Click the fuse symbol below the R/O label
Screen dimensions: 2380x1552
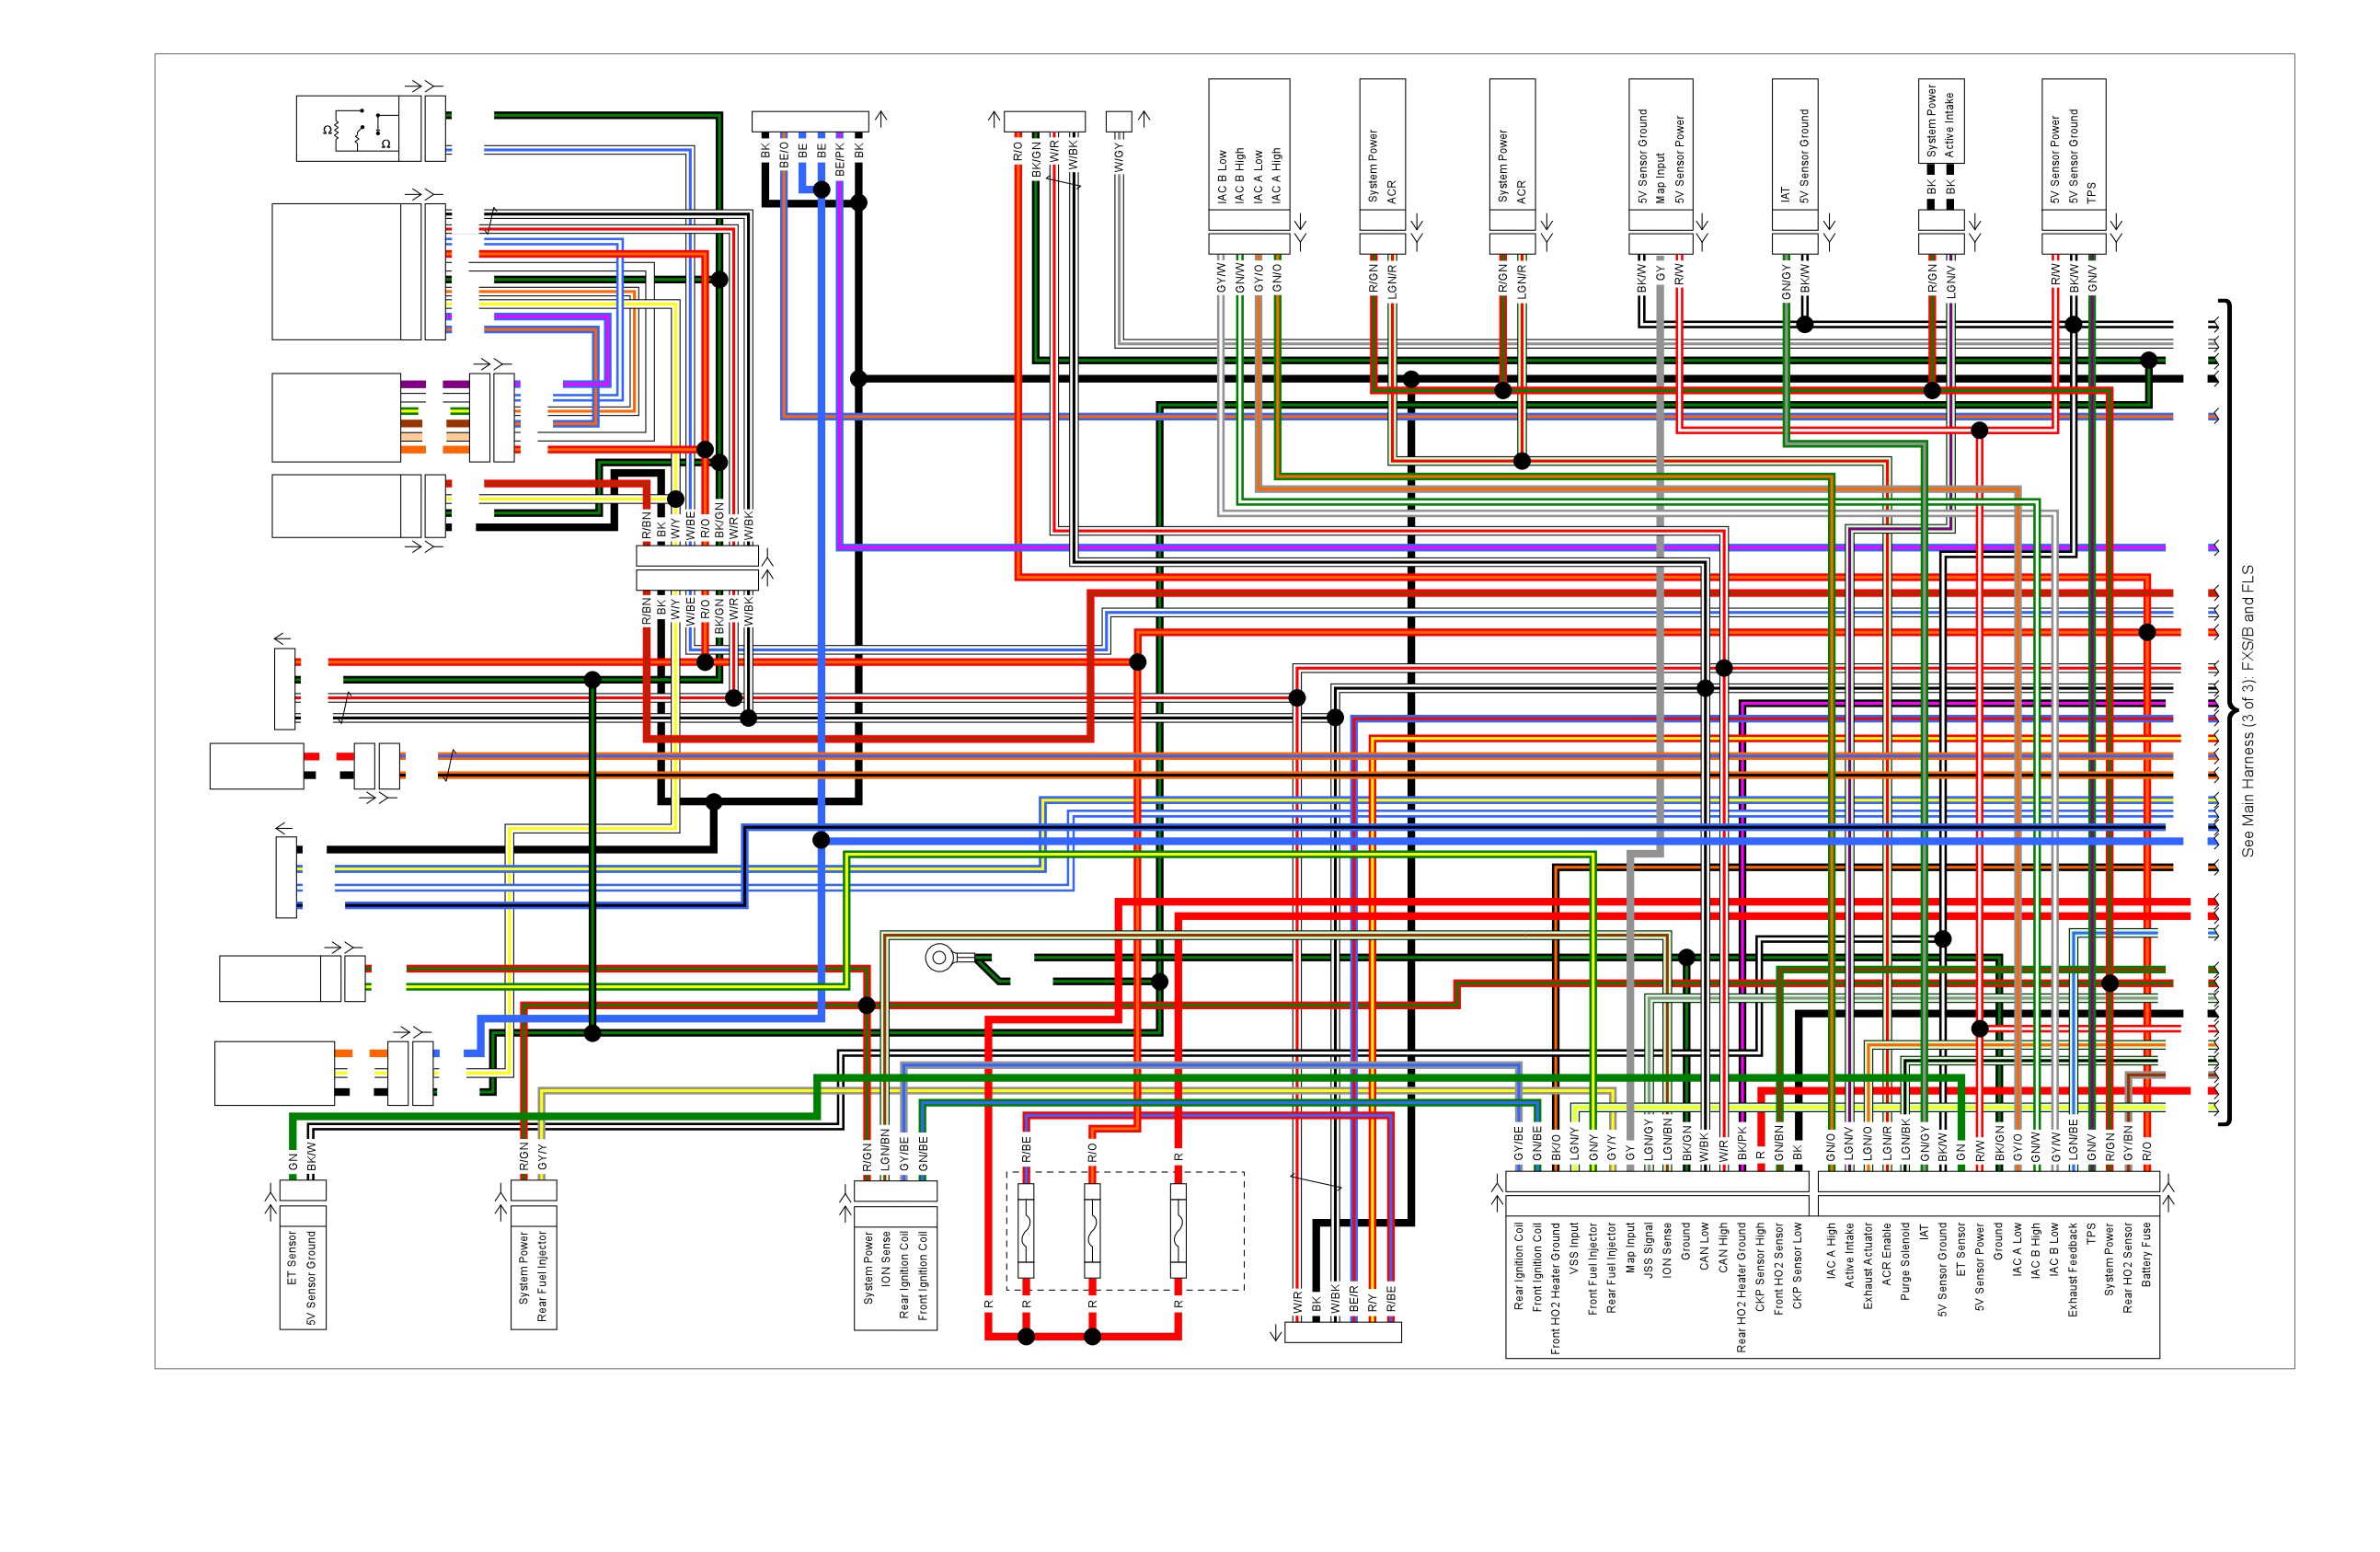[x=1092, y=1231]
